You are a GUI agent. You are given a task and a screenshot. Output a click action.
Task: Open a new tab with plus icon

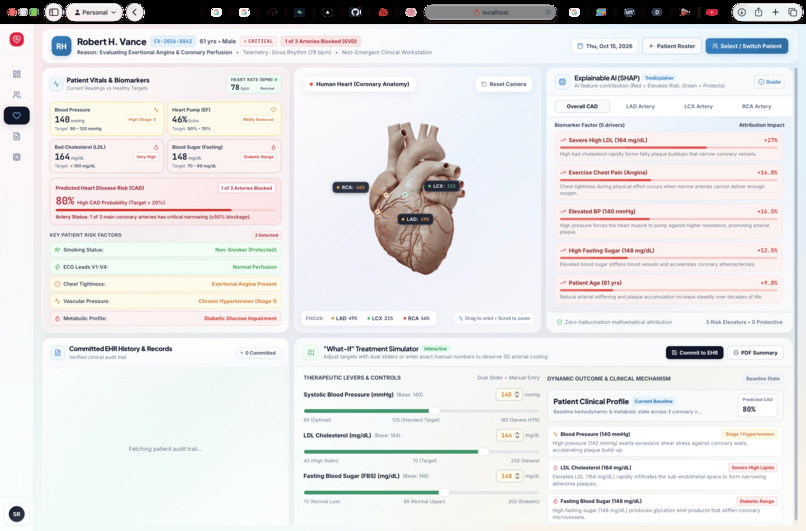pos(775,12)
